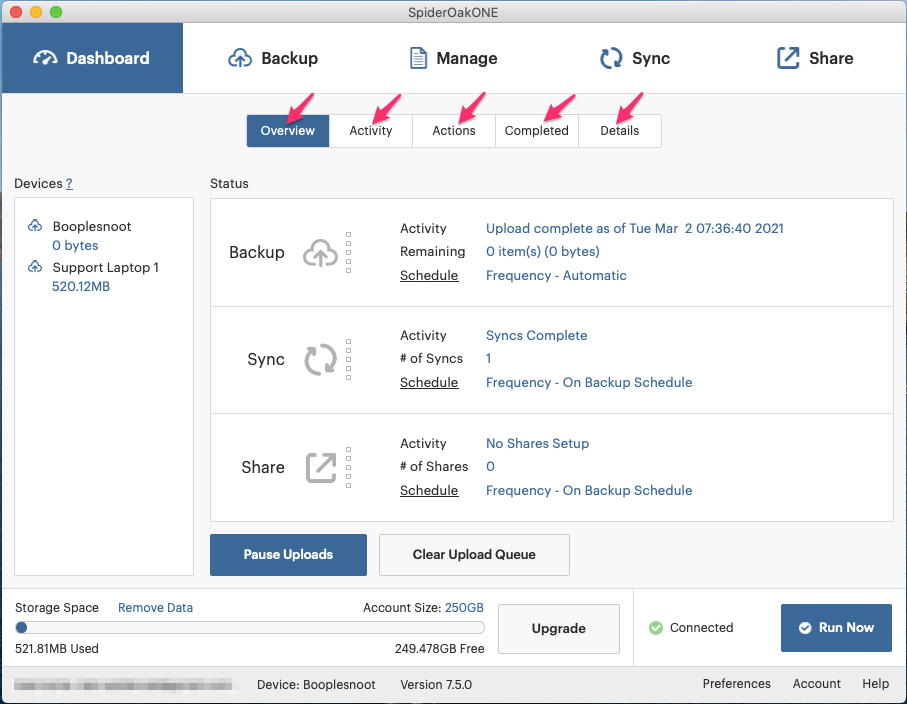This screenshot has width=907, height=704.
Task: Click the Syncs Complete activity text
Action: click(536, 336)
